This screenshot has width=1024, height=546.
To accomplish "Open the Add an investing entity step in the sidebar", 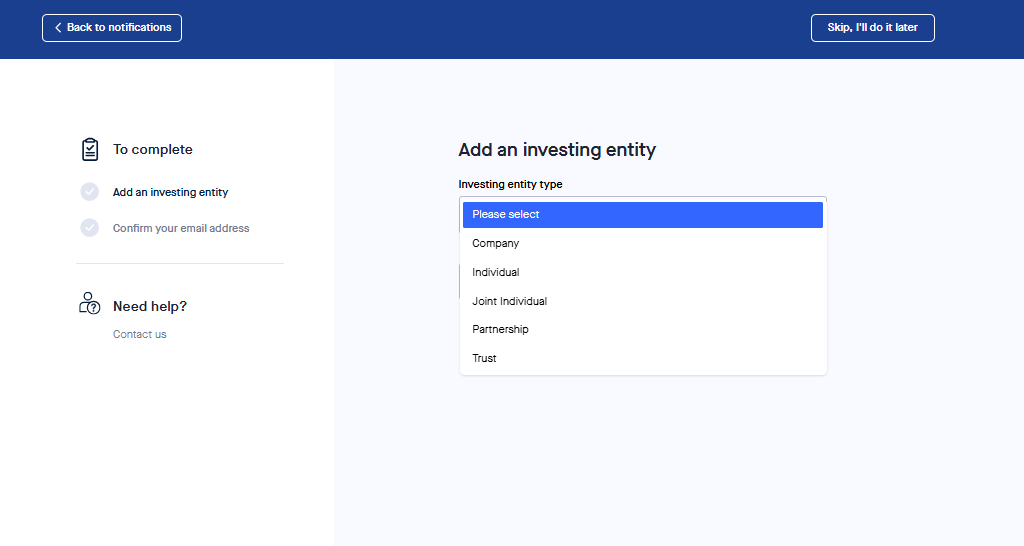I will tap(171, 192).
